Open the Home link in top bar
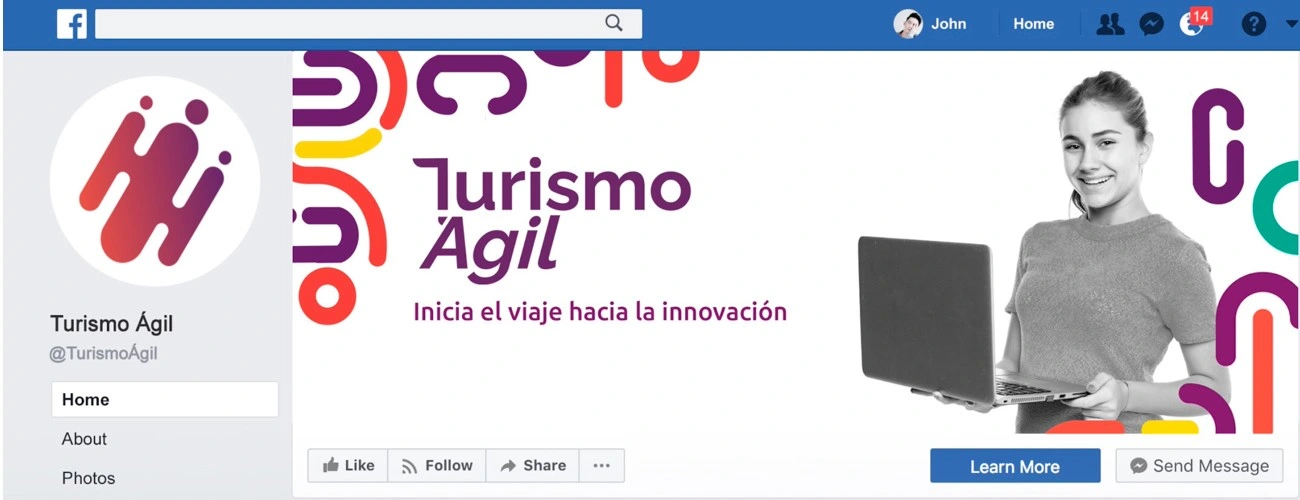The image size is (1300, 500). point(1033,24)
